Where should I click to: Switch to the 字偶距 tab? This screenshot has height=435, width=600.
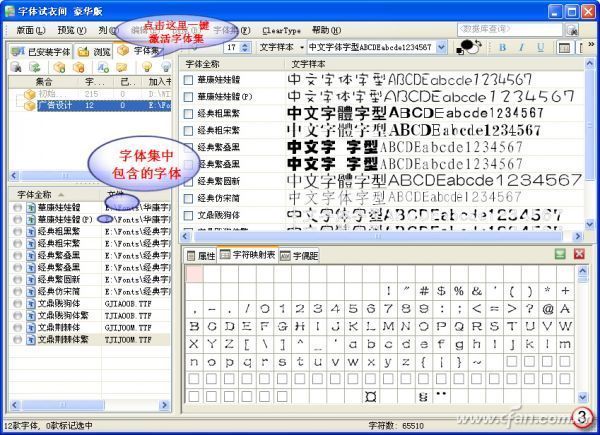(299, 255)
